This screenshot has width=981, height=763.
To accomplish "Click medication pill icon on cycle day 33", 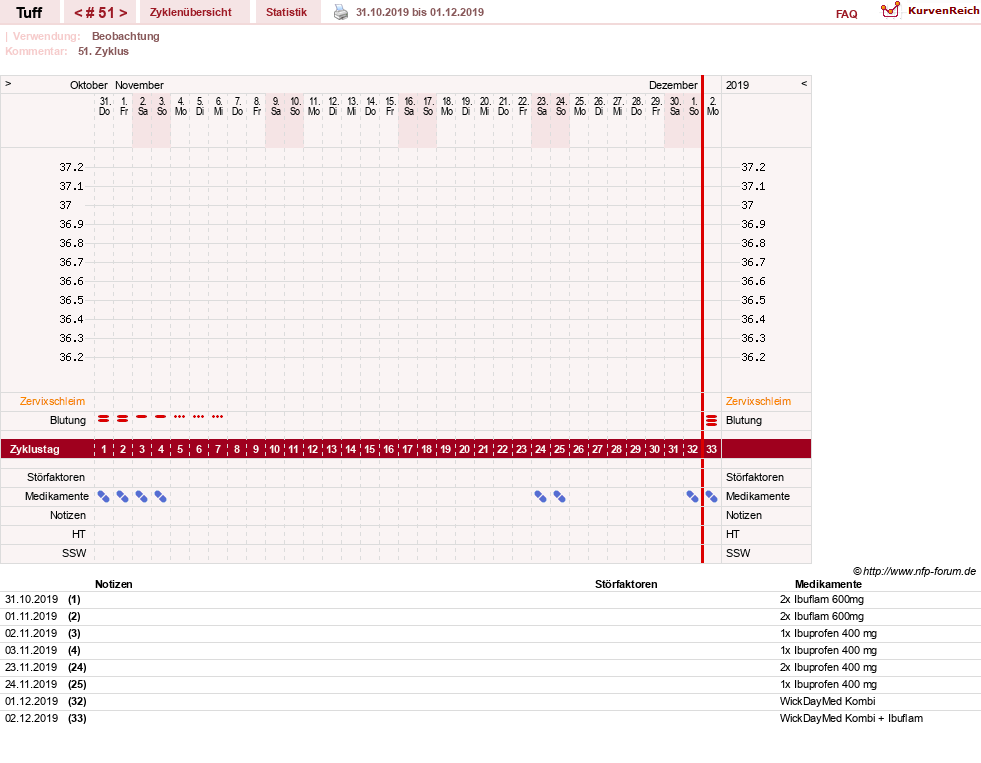I will coord(711,497).
